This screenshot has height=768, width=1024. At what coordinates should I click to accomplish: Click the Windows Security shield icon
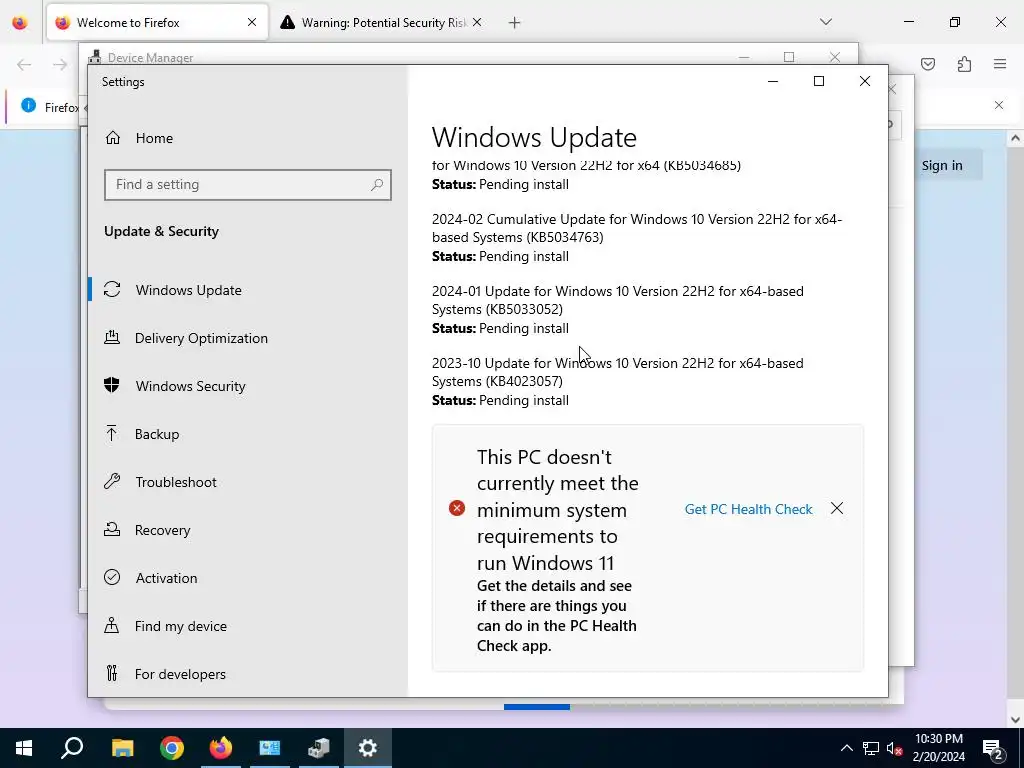[112, 385]
